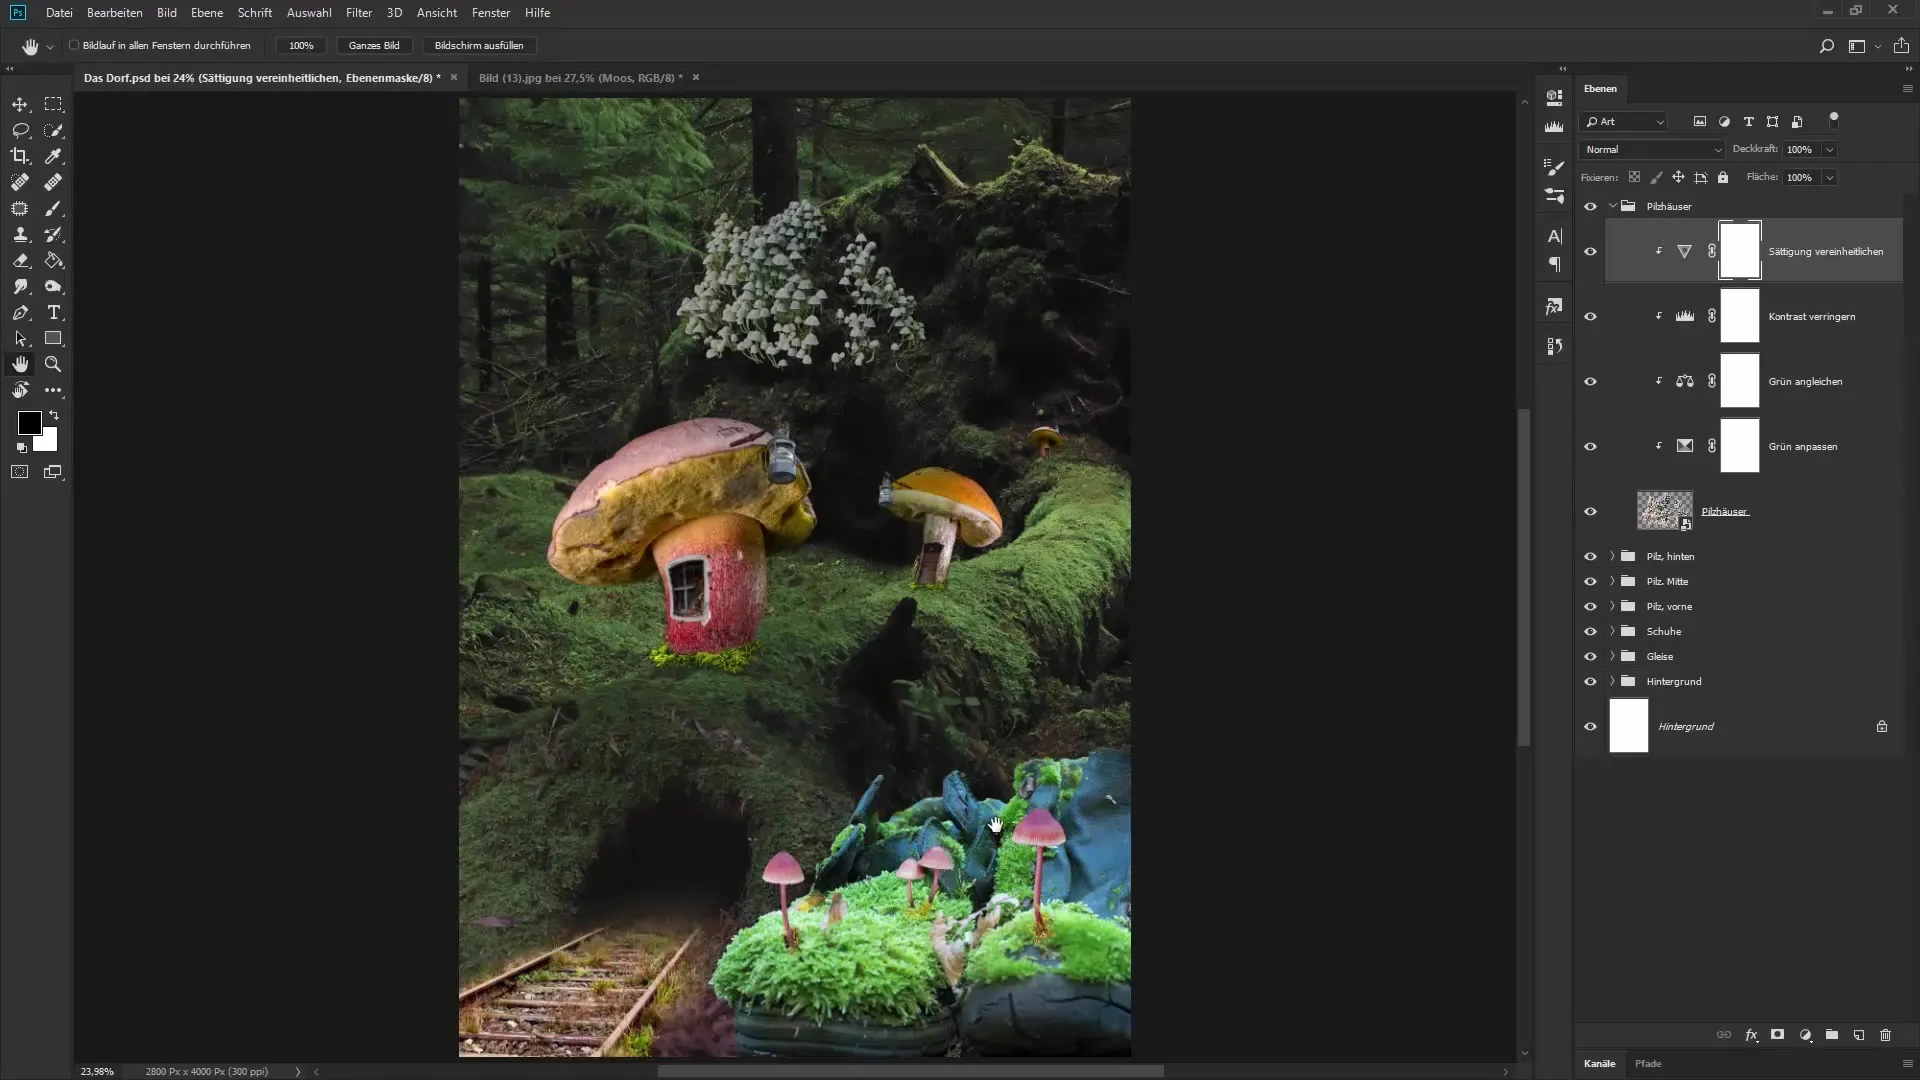Image resolution: width=1920 pixels, height=1080 pixels.
Task: Open the layer filter Art dropdown
Action: (1624, 122)
